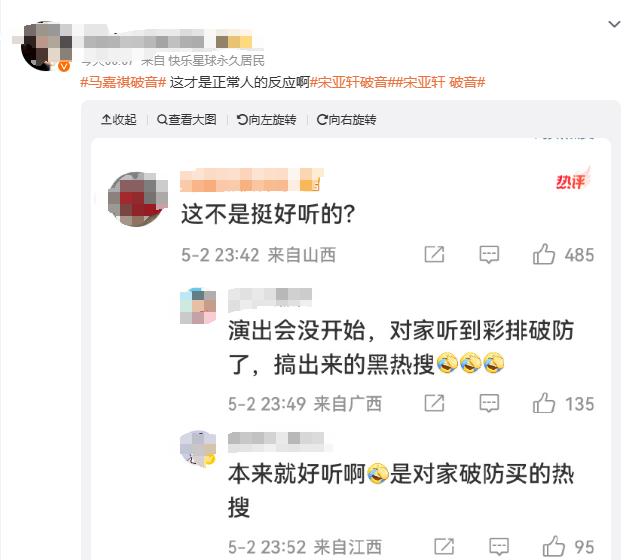Open the poster's profile avatar
This screenshot has height=560, width=624.
(x=45, y=46)
